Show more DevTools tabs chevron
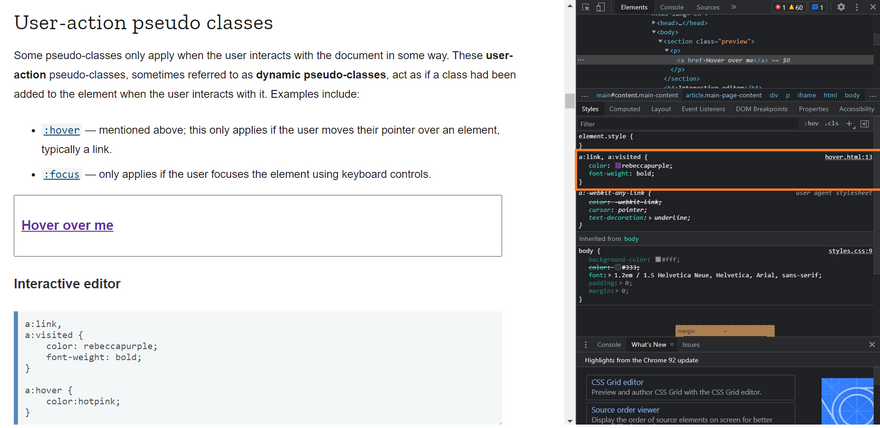880x428 pixels. [733, 7]
